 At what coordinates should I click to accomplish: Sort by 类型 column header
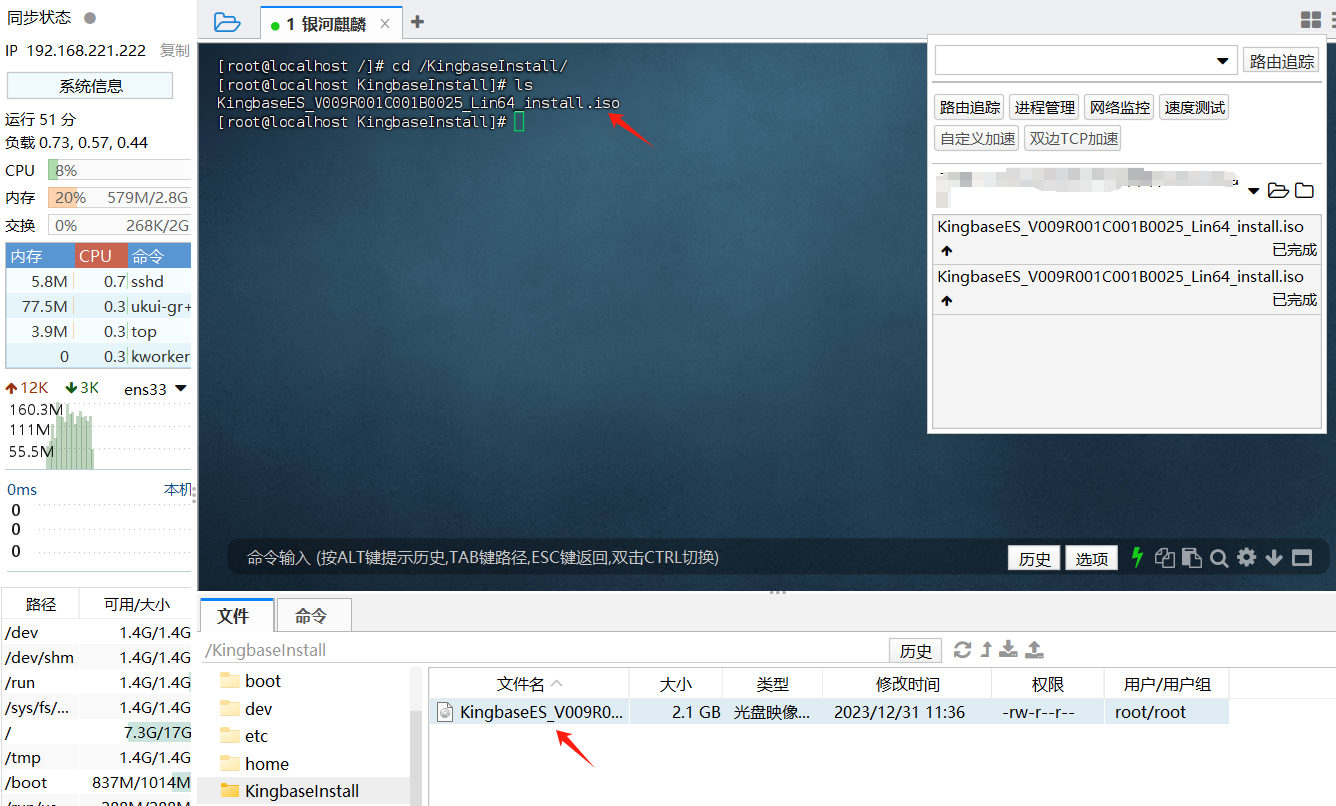pyautogui.click(x=773, y=684)
